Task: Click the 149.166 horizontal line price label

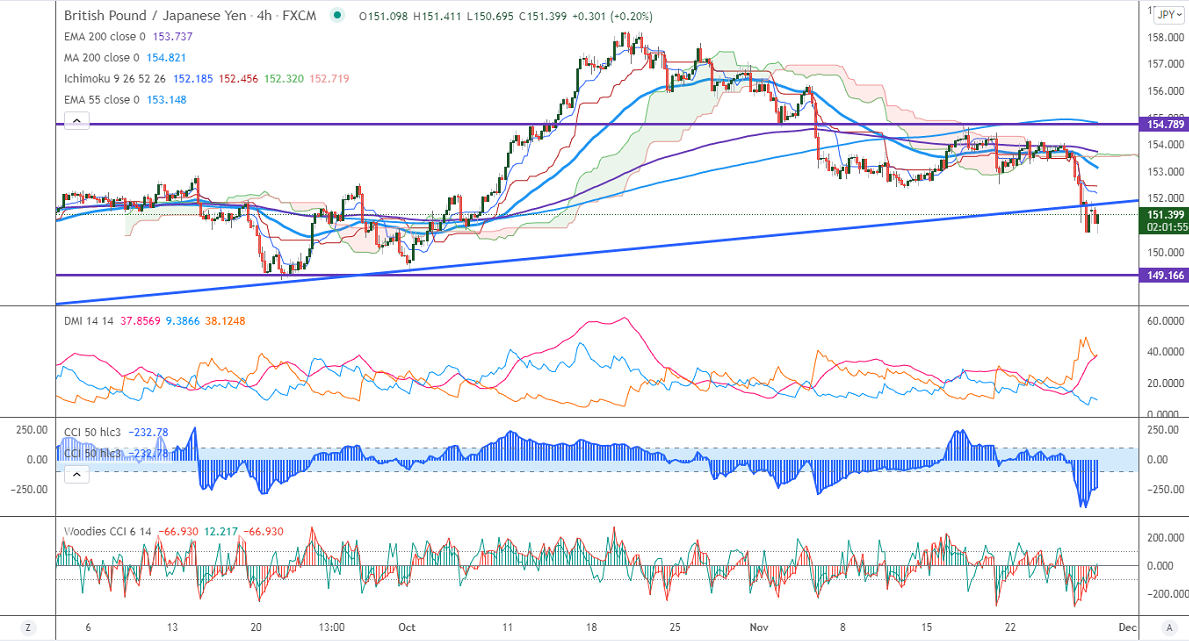Action: click(1164, 275)
